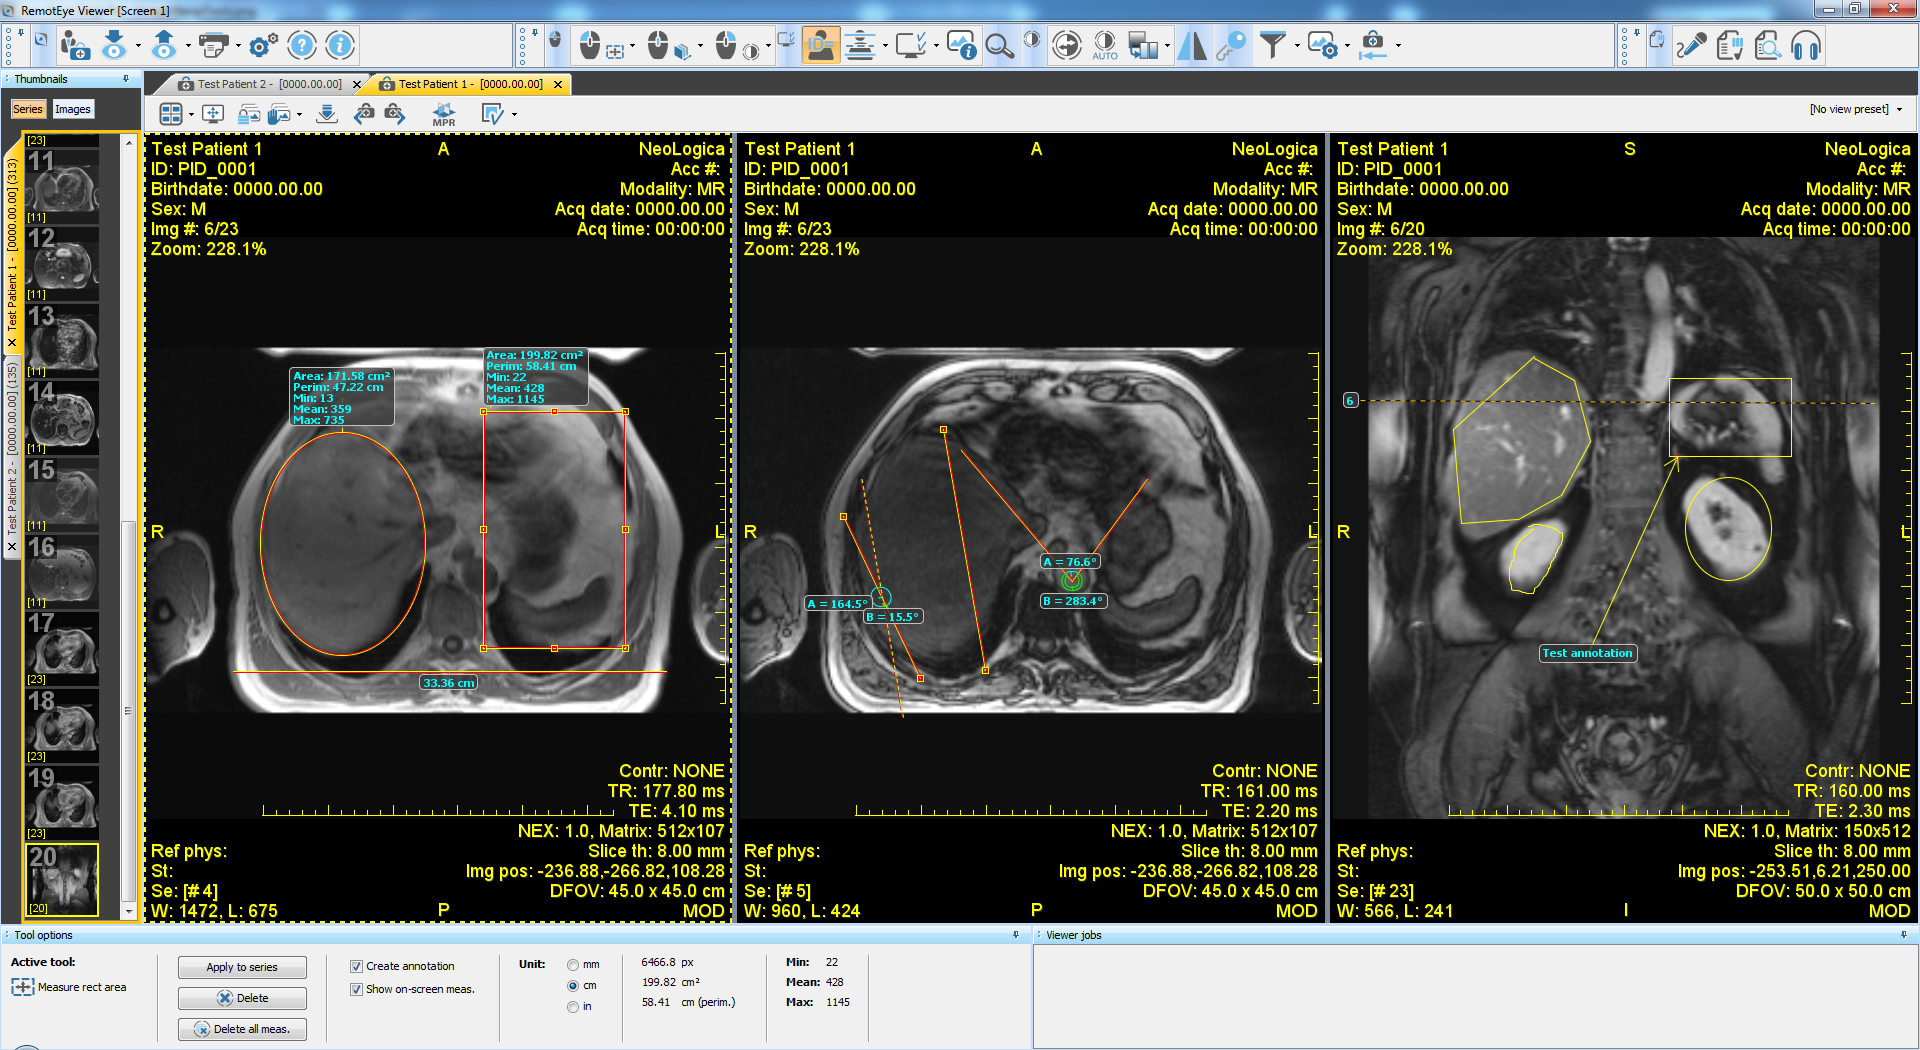Click the scout lines alignment icon

coord(860,46)
